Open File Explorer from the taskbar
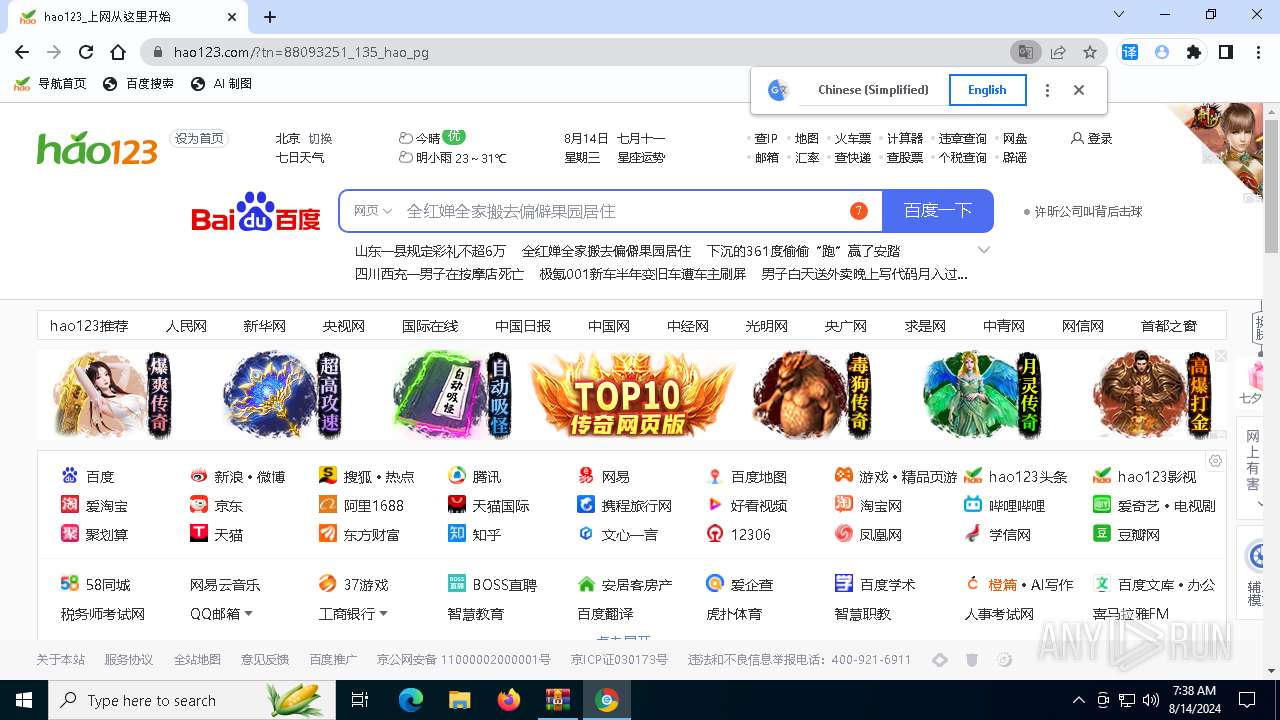Screen dimensions: 1280x720 point(460,700)
